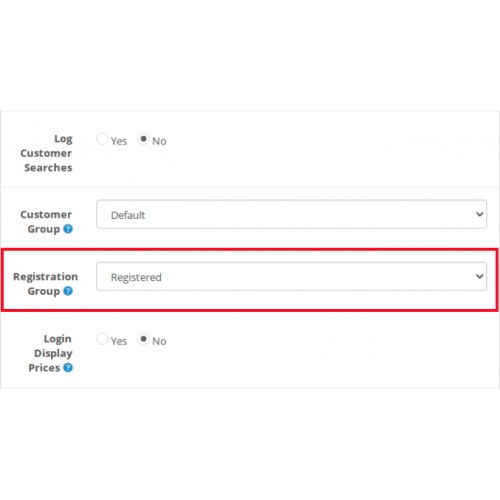Click the "No" text label for Login Display Prices
Viewport: 500px width, 500px height.
point(159,341)
